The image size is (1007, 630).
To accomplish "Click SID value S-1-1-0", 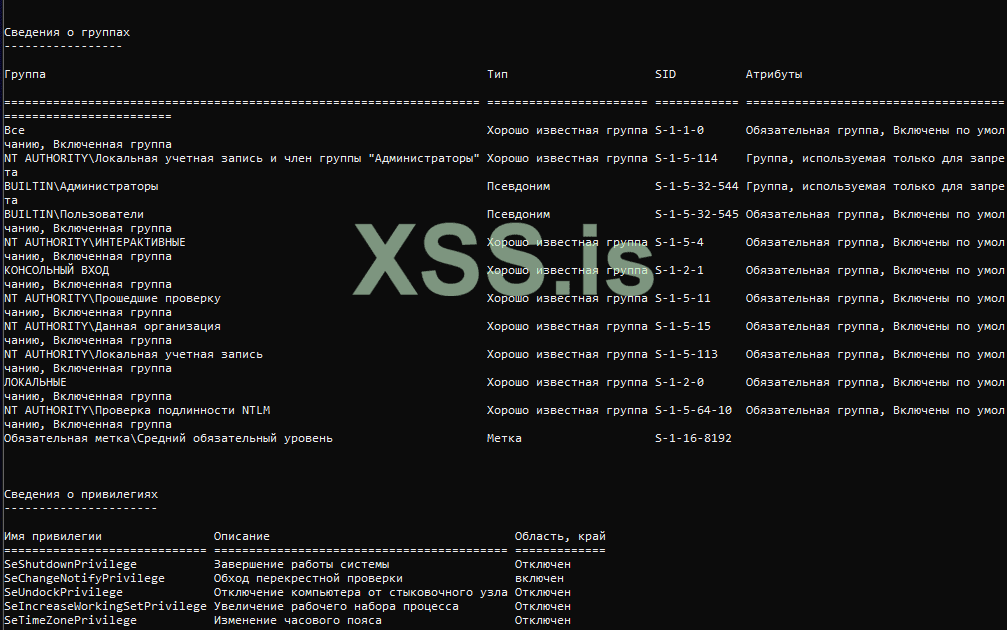I will [x=679, y=130].
